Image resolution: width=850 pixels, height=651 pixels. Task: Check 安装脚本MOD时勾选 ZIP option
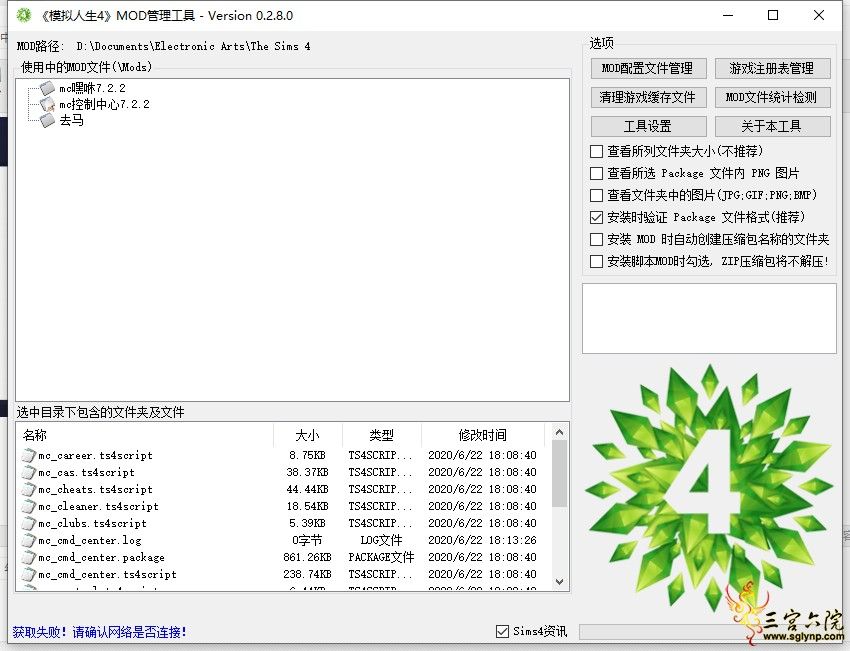coord(596,261)
